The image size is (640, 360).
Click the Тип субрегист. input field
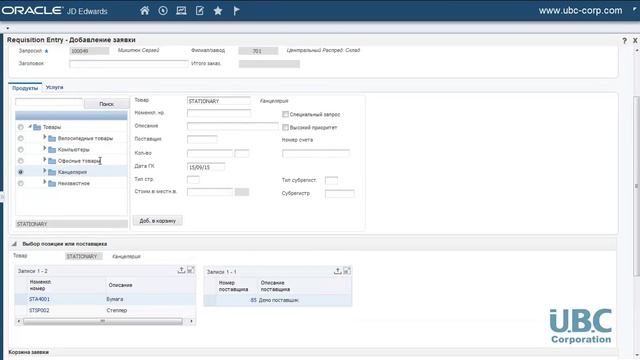pyautogui.click(x=331, y=180)
